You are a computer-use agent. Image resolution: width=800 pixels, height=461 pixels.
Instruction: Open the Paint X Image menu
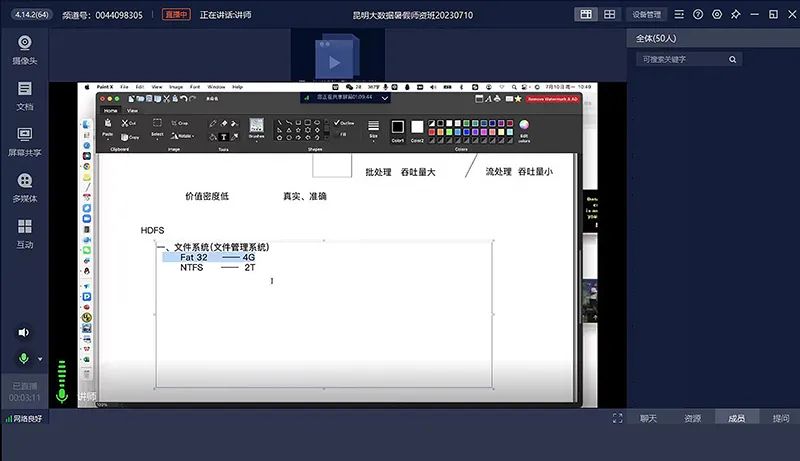pos(176,87)
